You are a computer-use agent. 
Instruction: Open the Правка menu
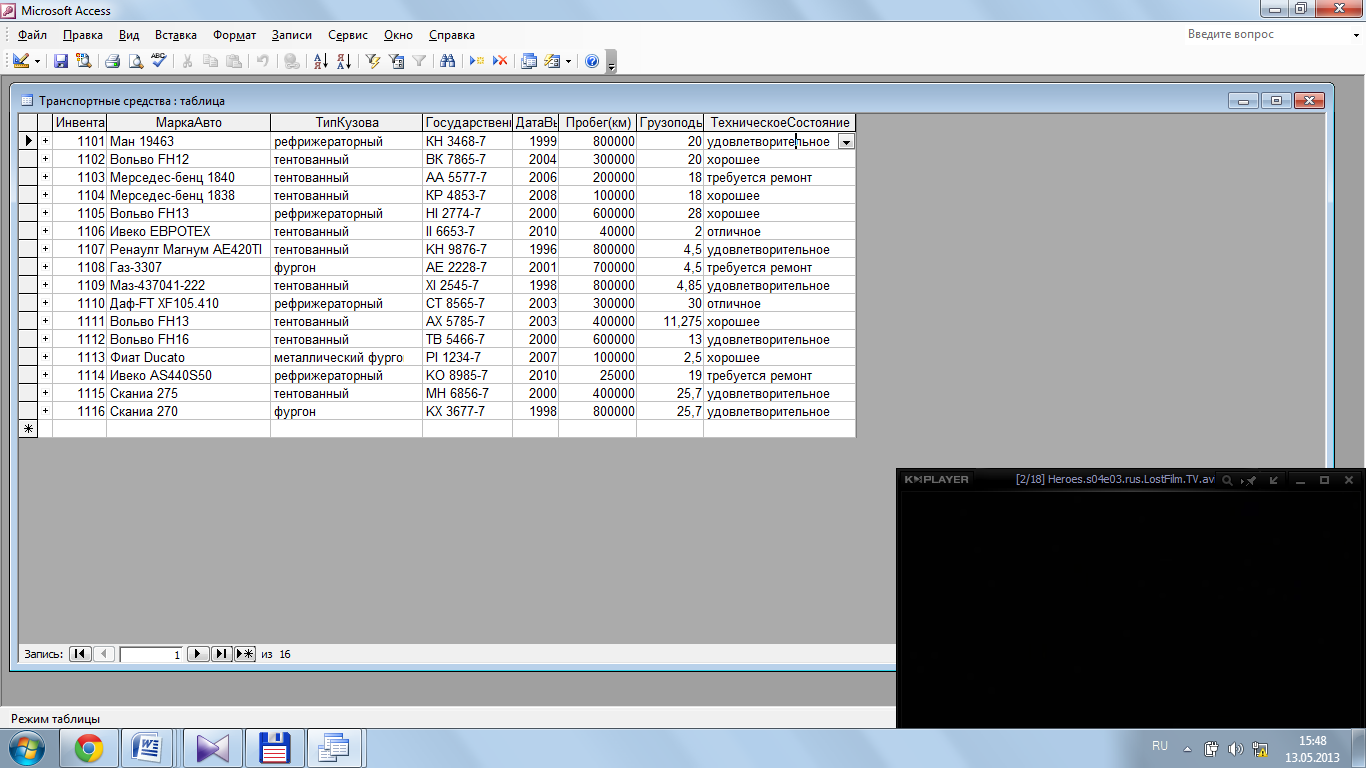(x=83, y=35)
